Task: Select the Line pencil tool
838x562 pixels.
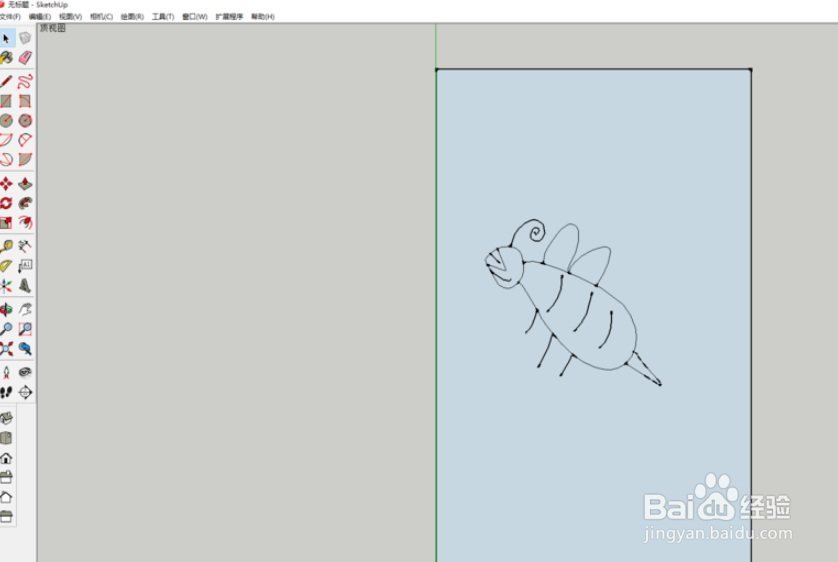Action: pos(6,82)
